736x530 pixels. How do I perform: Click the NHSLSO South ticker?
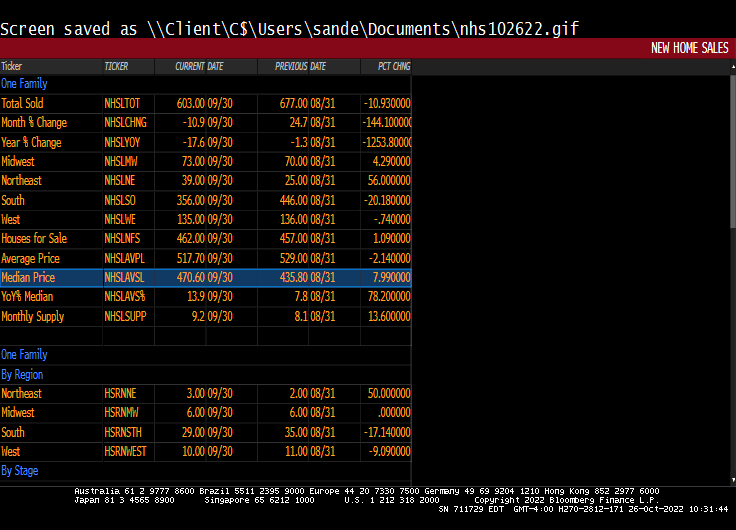click(119, 200)
